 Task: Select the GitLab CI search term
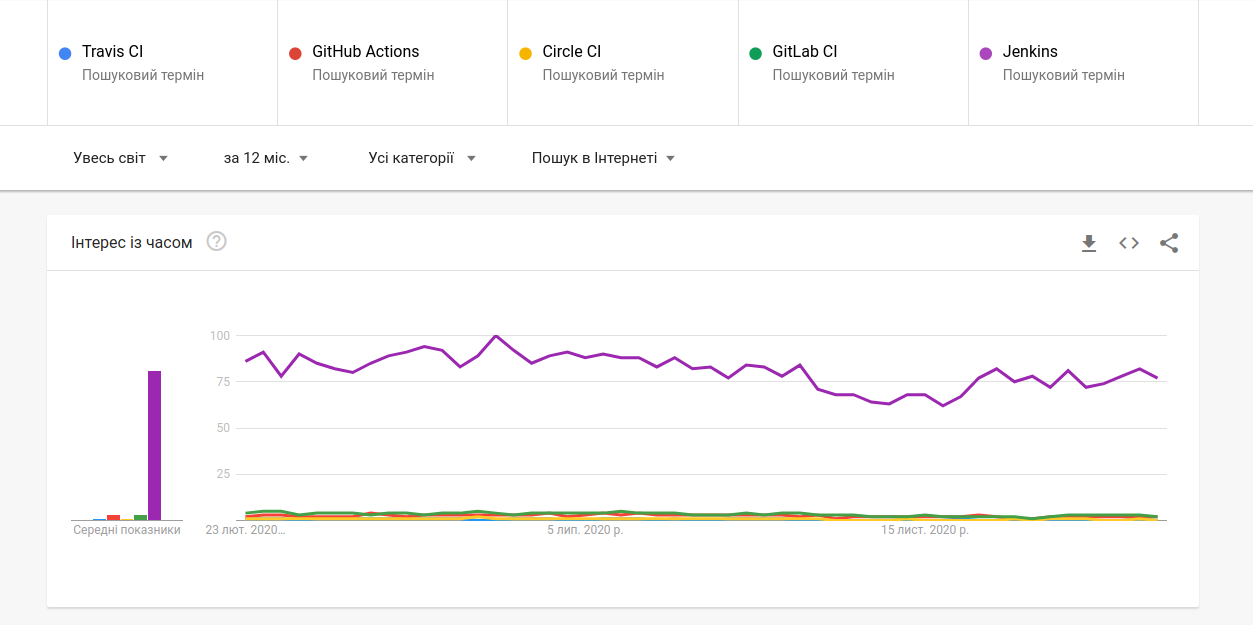point(853,63)
